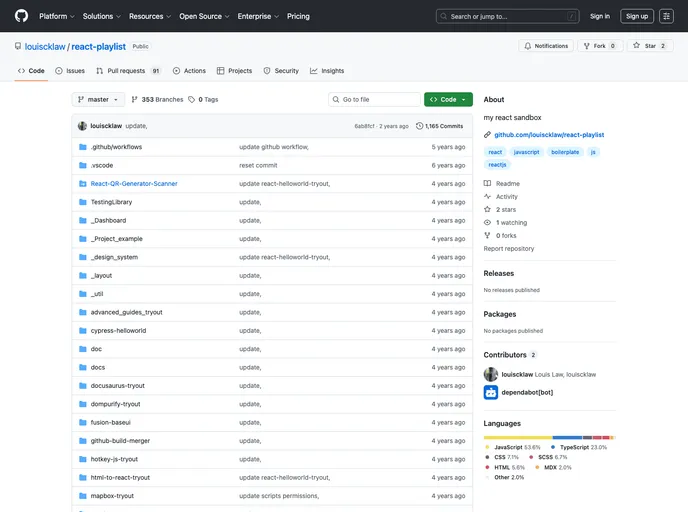The image size is (688, 512).
Task: Open the .github/workflows folder
Action: pos(116,147)
